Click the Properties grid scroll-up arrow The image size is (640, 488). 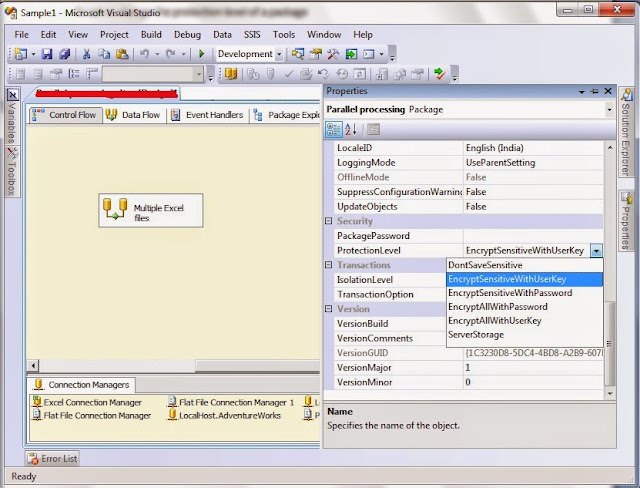coord(610,147)
